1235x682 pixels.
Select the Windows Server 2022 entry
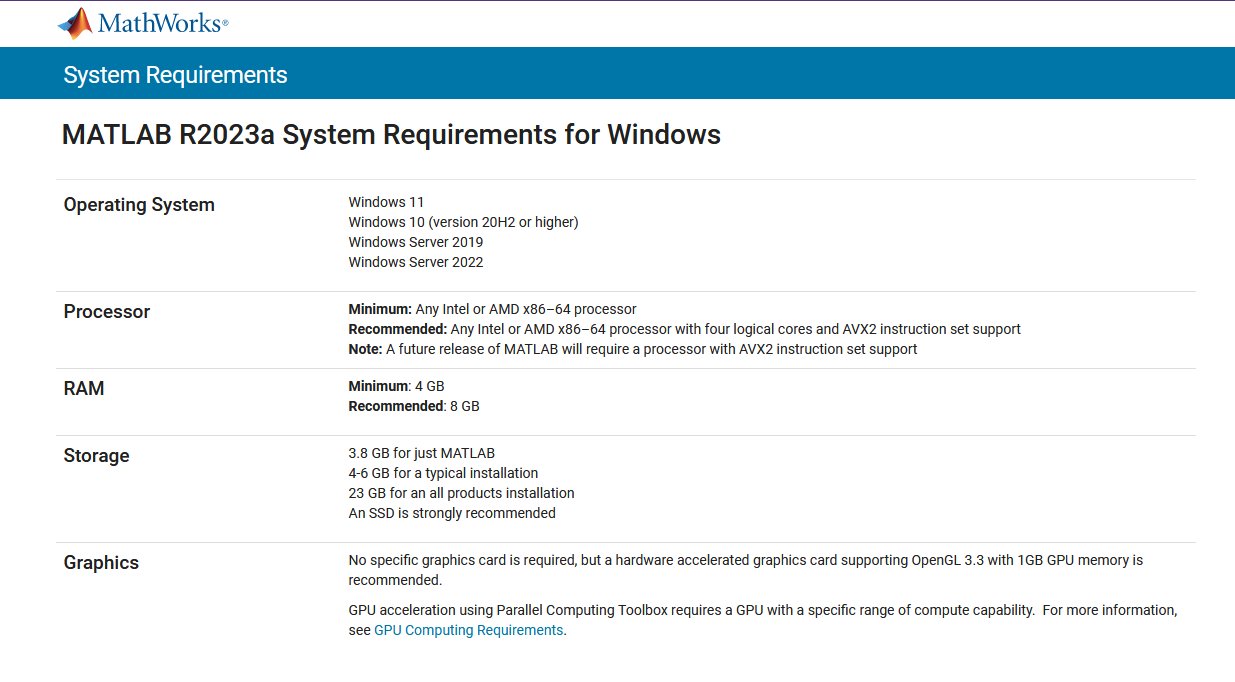(x=415, y=262)
